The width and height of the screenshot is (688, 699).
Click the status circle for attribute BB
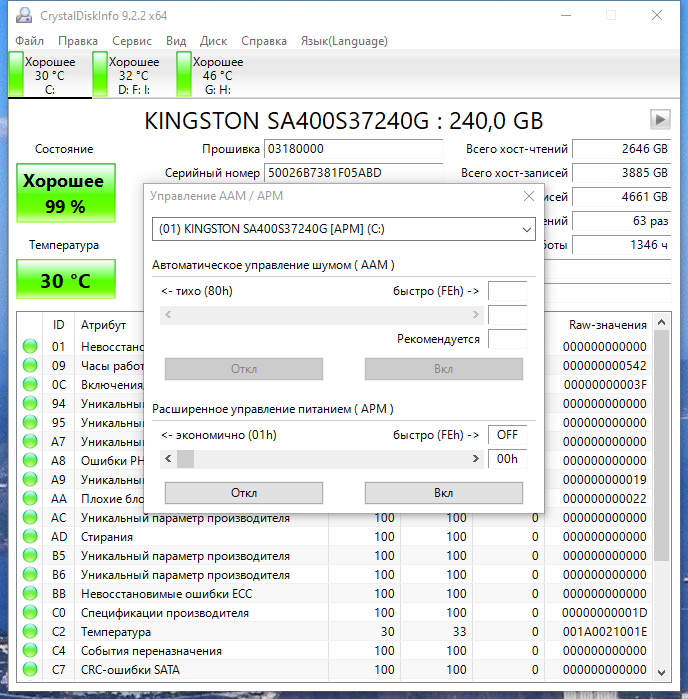(30, 594)
